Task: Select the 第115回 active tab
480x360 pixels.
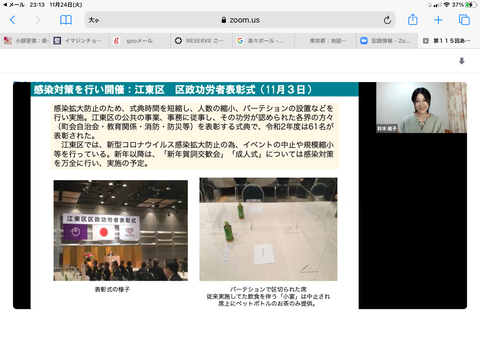Action: [449, 41]
